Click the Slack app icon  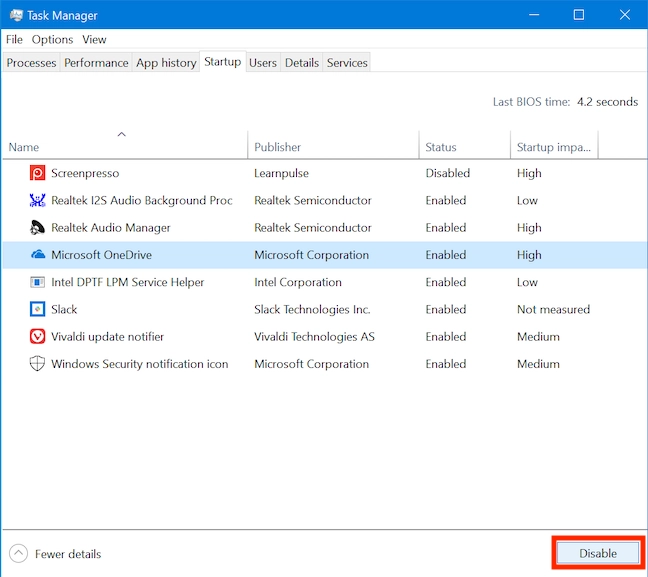[x=37, y=309]
